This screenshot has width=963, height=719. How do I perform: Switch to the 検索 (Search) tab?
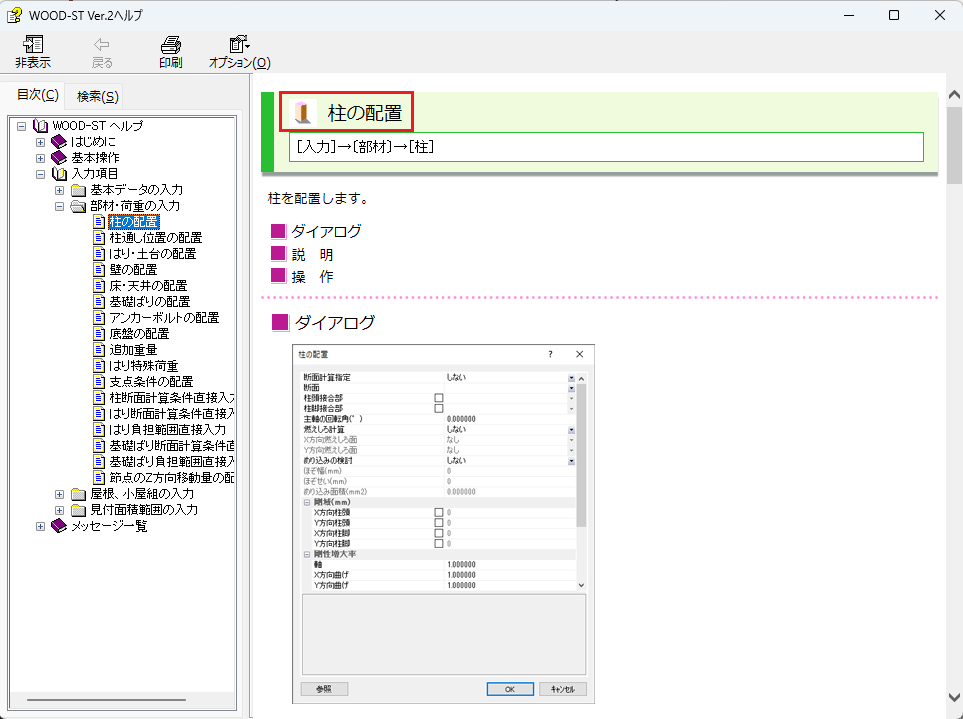(x=97, y=96)
